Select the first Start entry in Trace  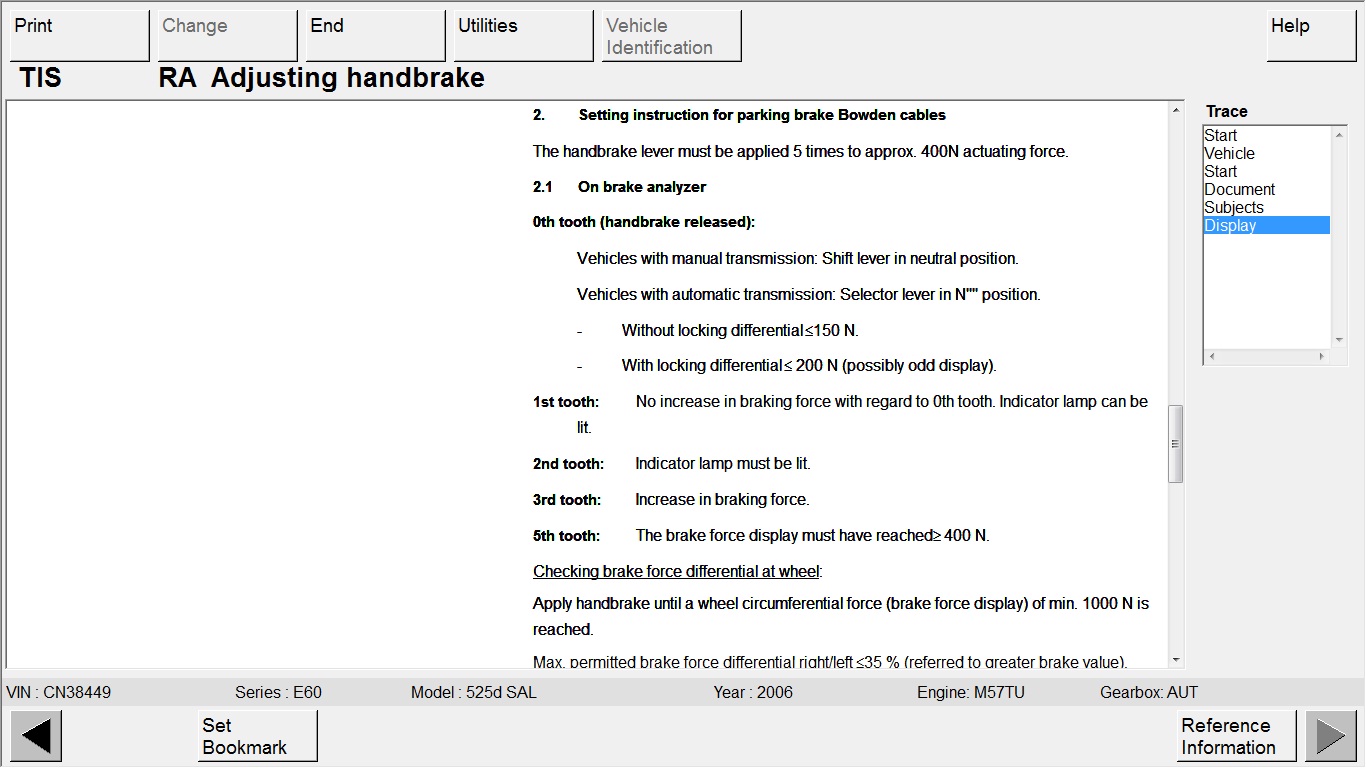coord(1267,135)
